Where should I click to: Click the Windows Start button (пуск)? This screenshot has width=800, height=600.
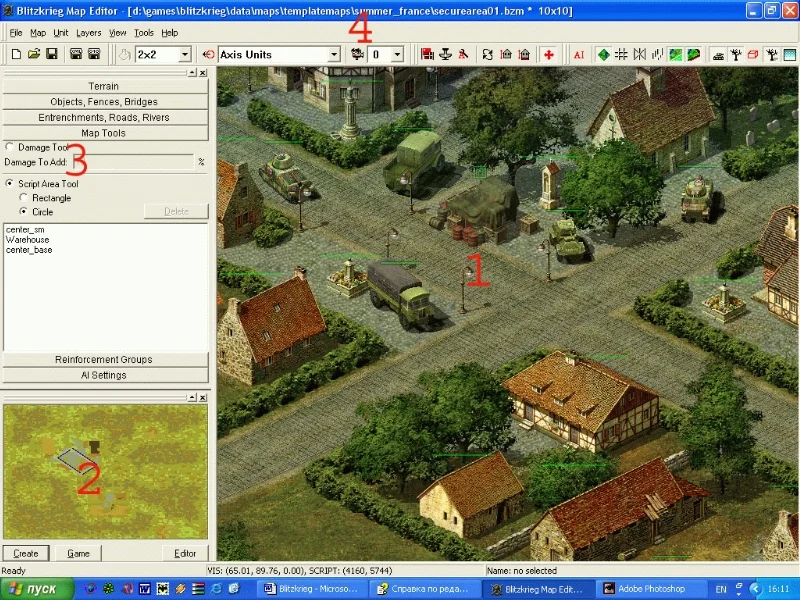(x=37, y=589)
